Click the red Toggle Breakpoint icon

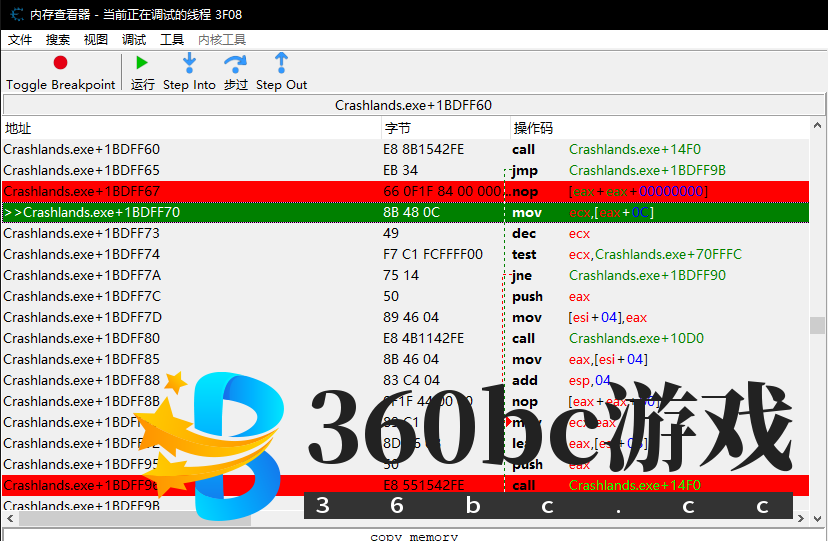(x=60, y=63)
